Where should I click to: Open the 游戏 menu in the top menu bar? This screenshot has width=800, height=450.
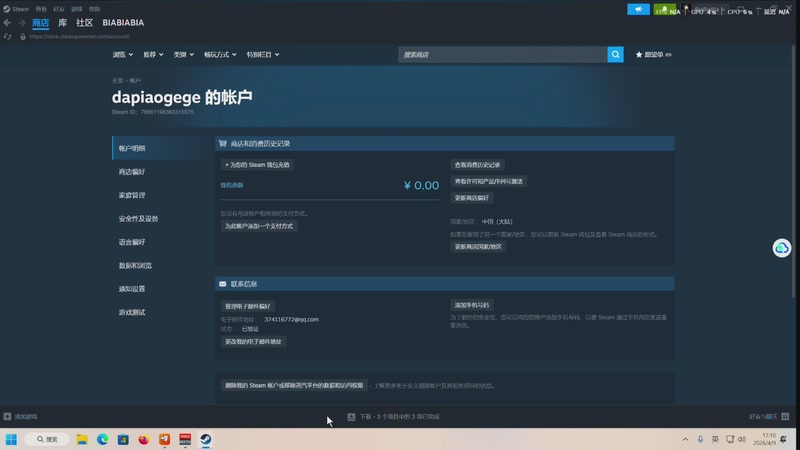tap(77, 9)
